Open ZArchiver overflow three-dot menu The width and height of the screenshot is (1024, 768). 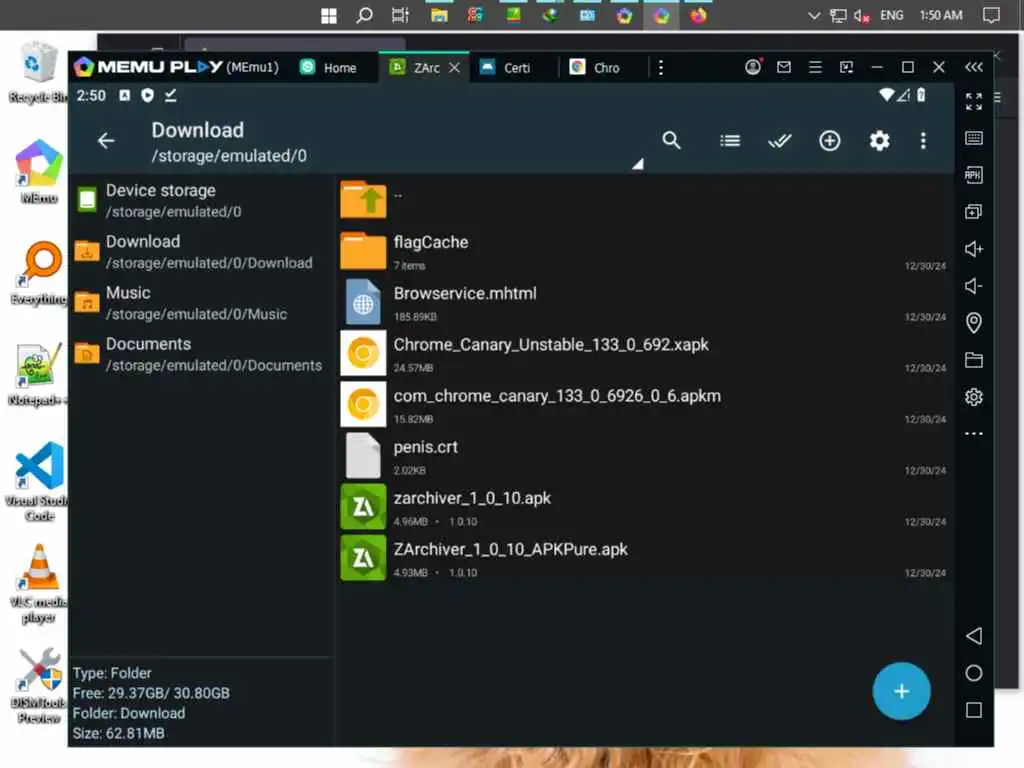[x=923, y=140]
